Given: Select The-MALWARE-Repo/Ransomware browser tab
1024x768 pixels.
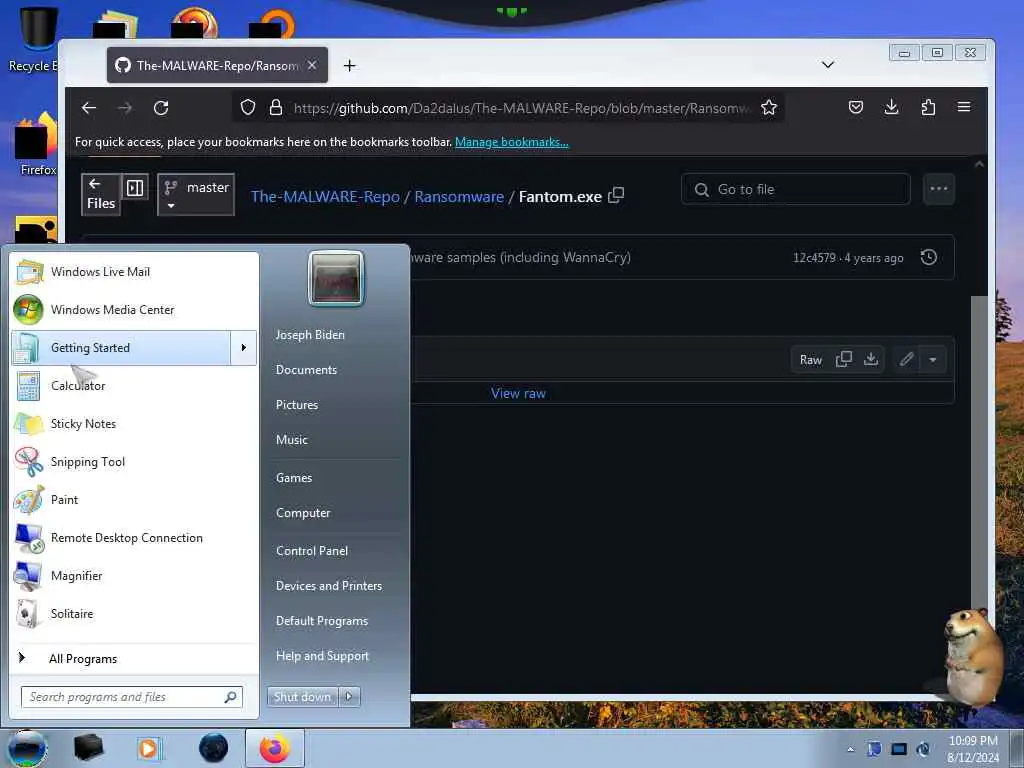Looking at the screenshot, I should tap(217, 65).
